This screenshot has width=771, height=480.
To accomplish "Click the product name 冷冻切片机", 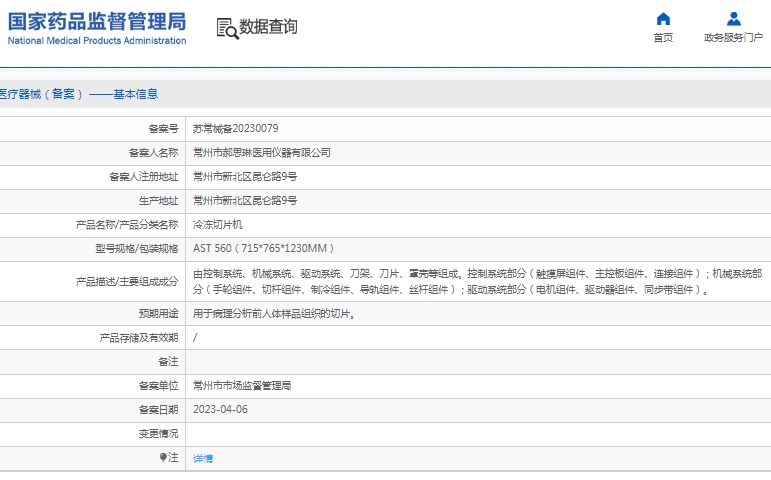I will (218, 225).
